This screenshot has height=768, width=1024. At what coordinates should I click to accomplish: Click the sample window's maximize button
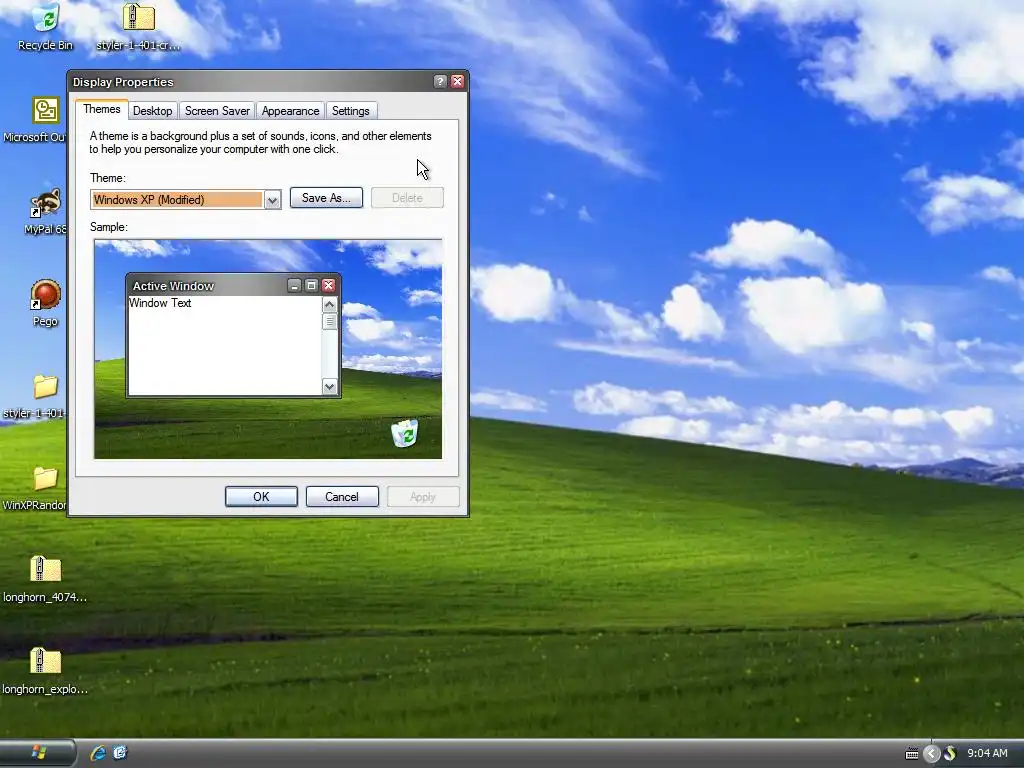(312, 285)
